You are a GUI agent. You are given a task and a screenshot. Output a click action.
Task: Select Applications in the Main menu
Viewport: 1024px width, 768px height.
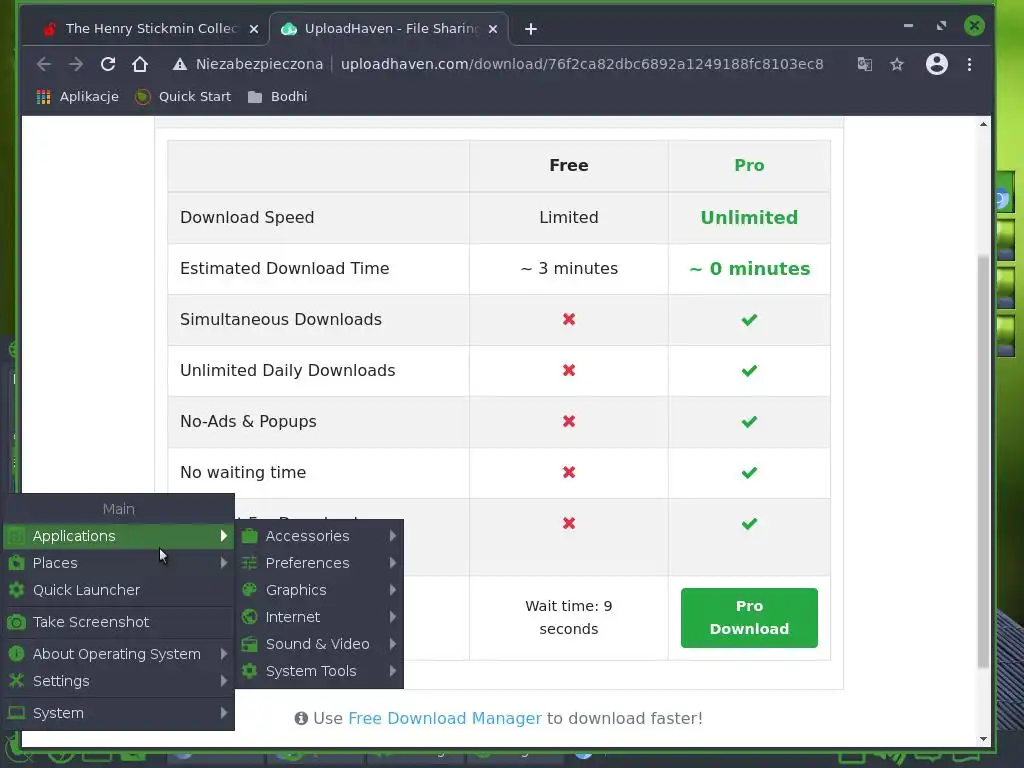(118, 536)
